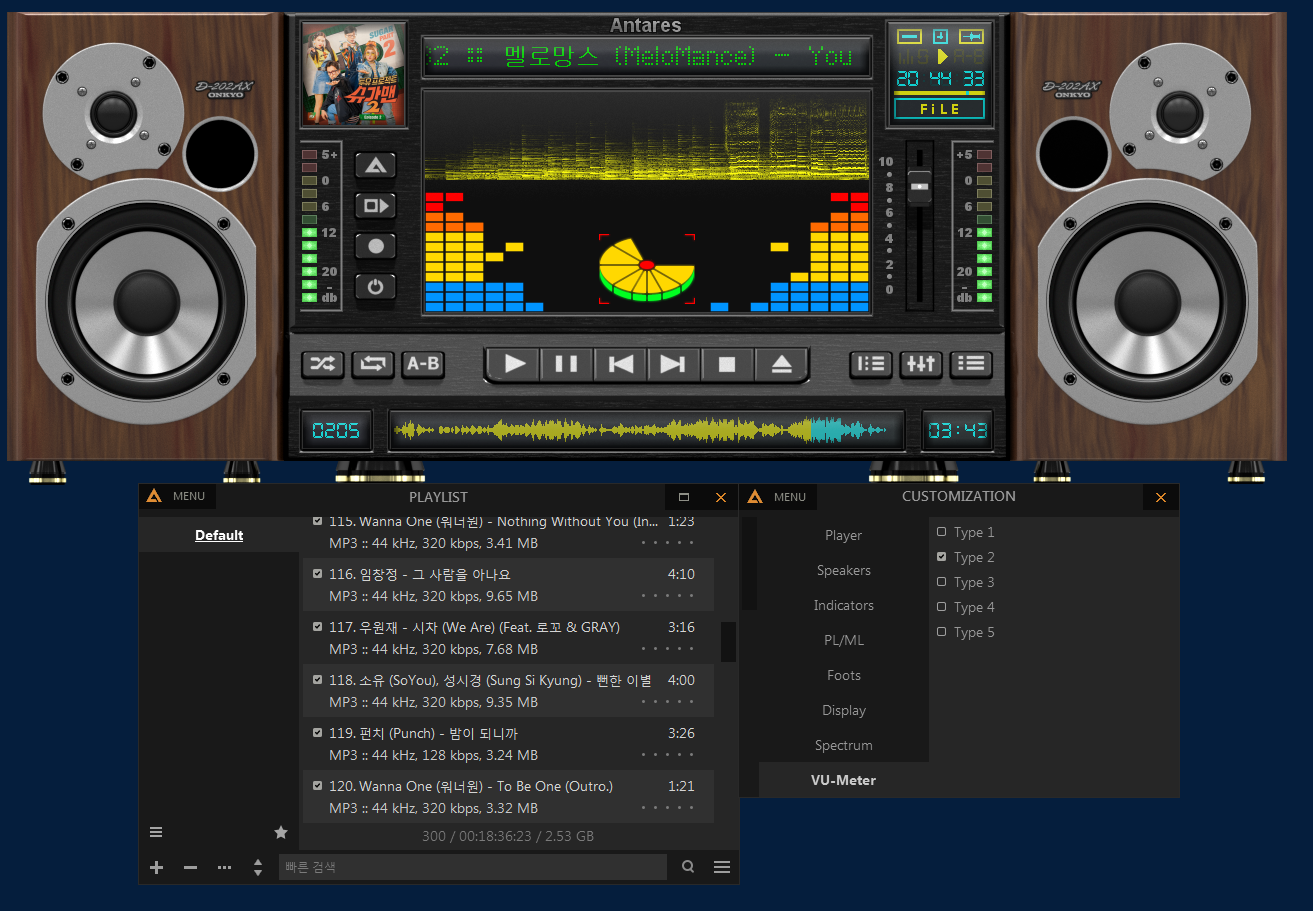Viewport: 1313px width, 911px height.
Task: Click the rating dots for track 116
Action: click(x=668, y=596)
